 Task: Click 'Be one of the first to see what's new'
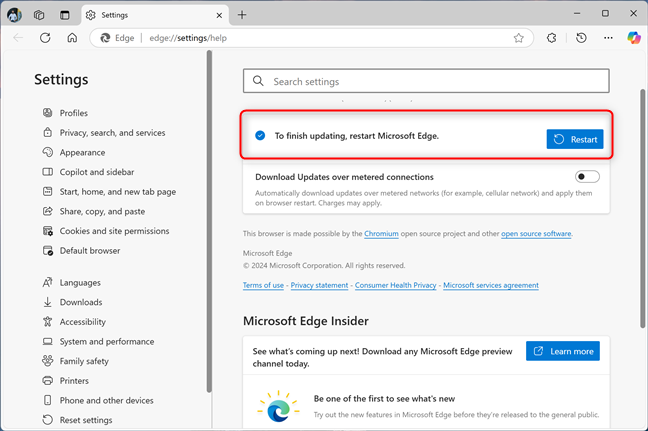tap(384, 399)
